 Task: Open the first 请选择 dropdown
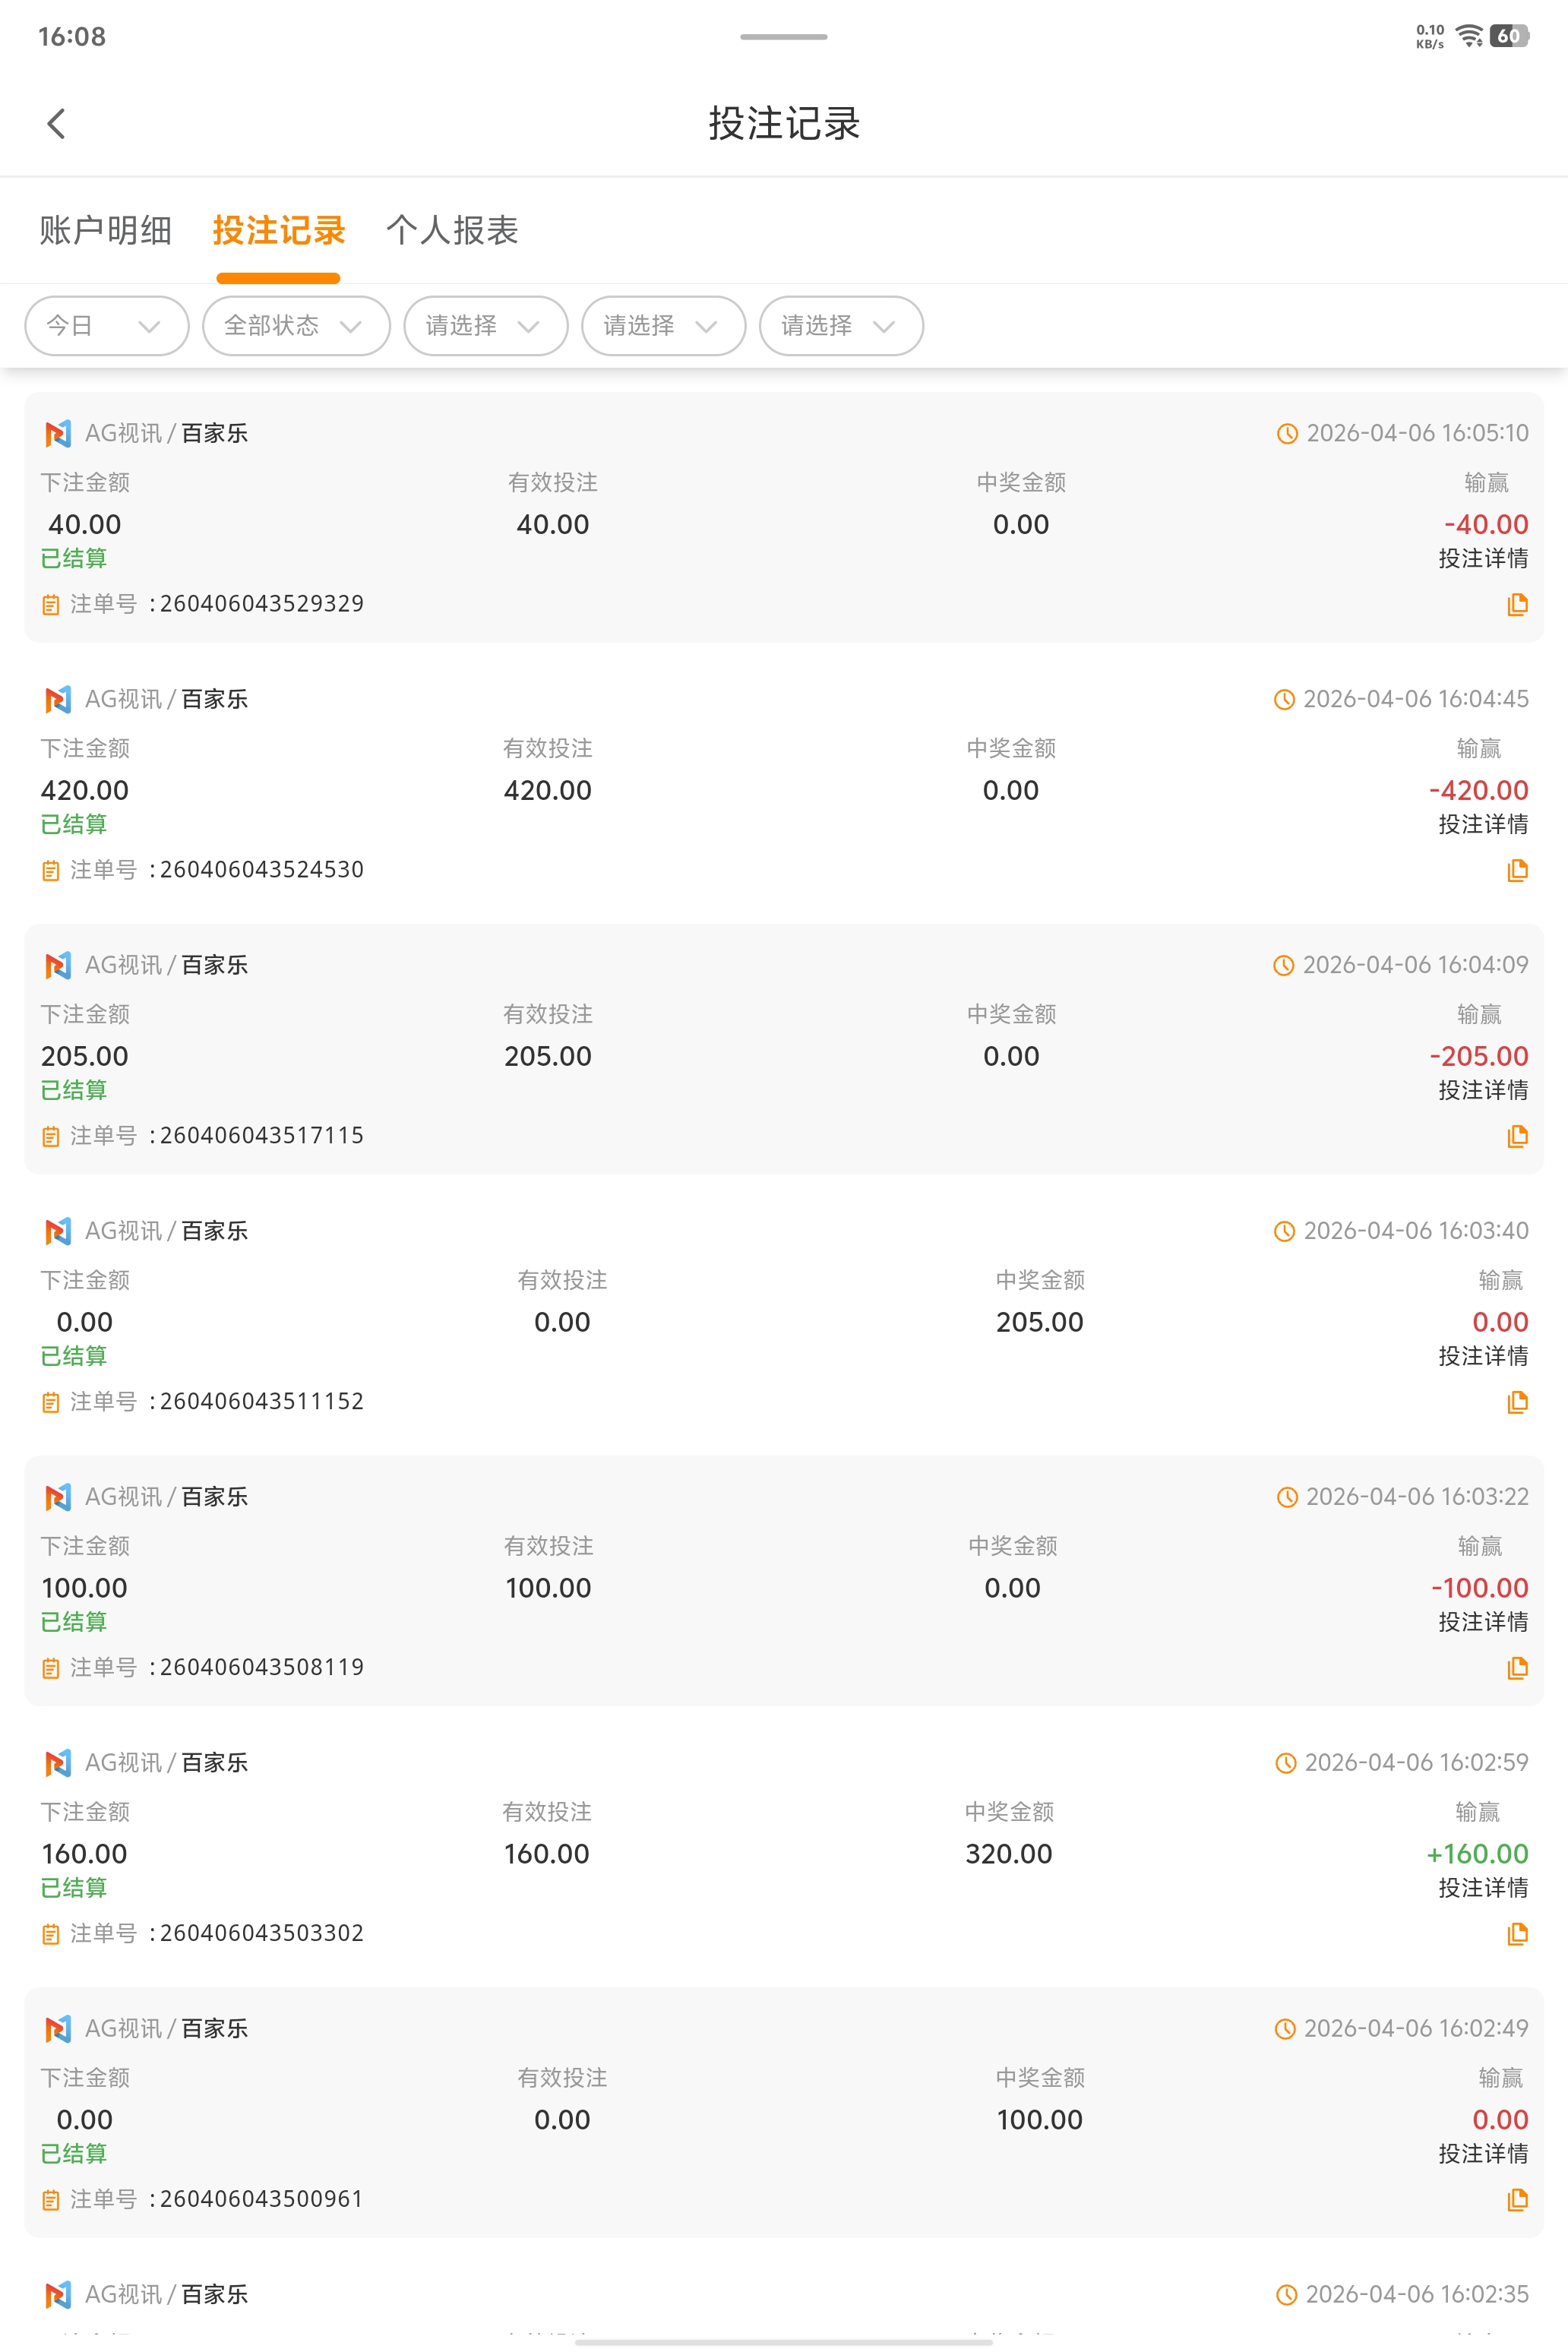point(485,326)
